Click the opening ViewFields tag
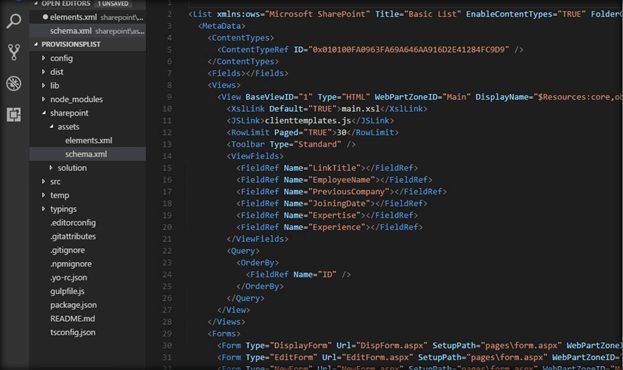Image resolution: width=623 pixels, height=370 pixels. (255, 156)
